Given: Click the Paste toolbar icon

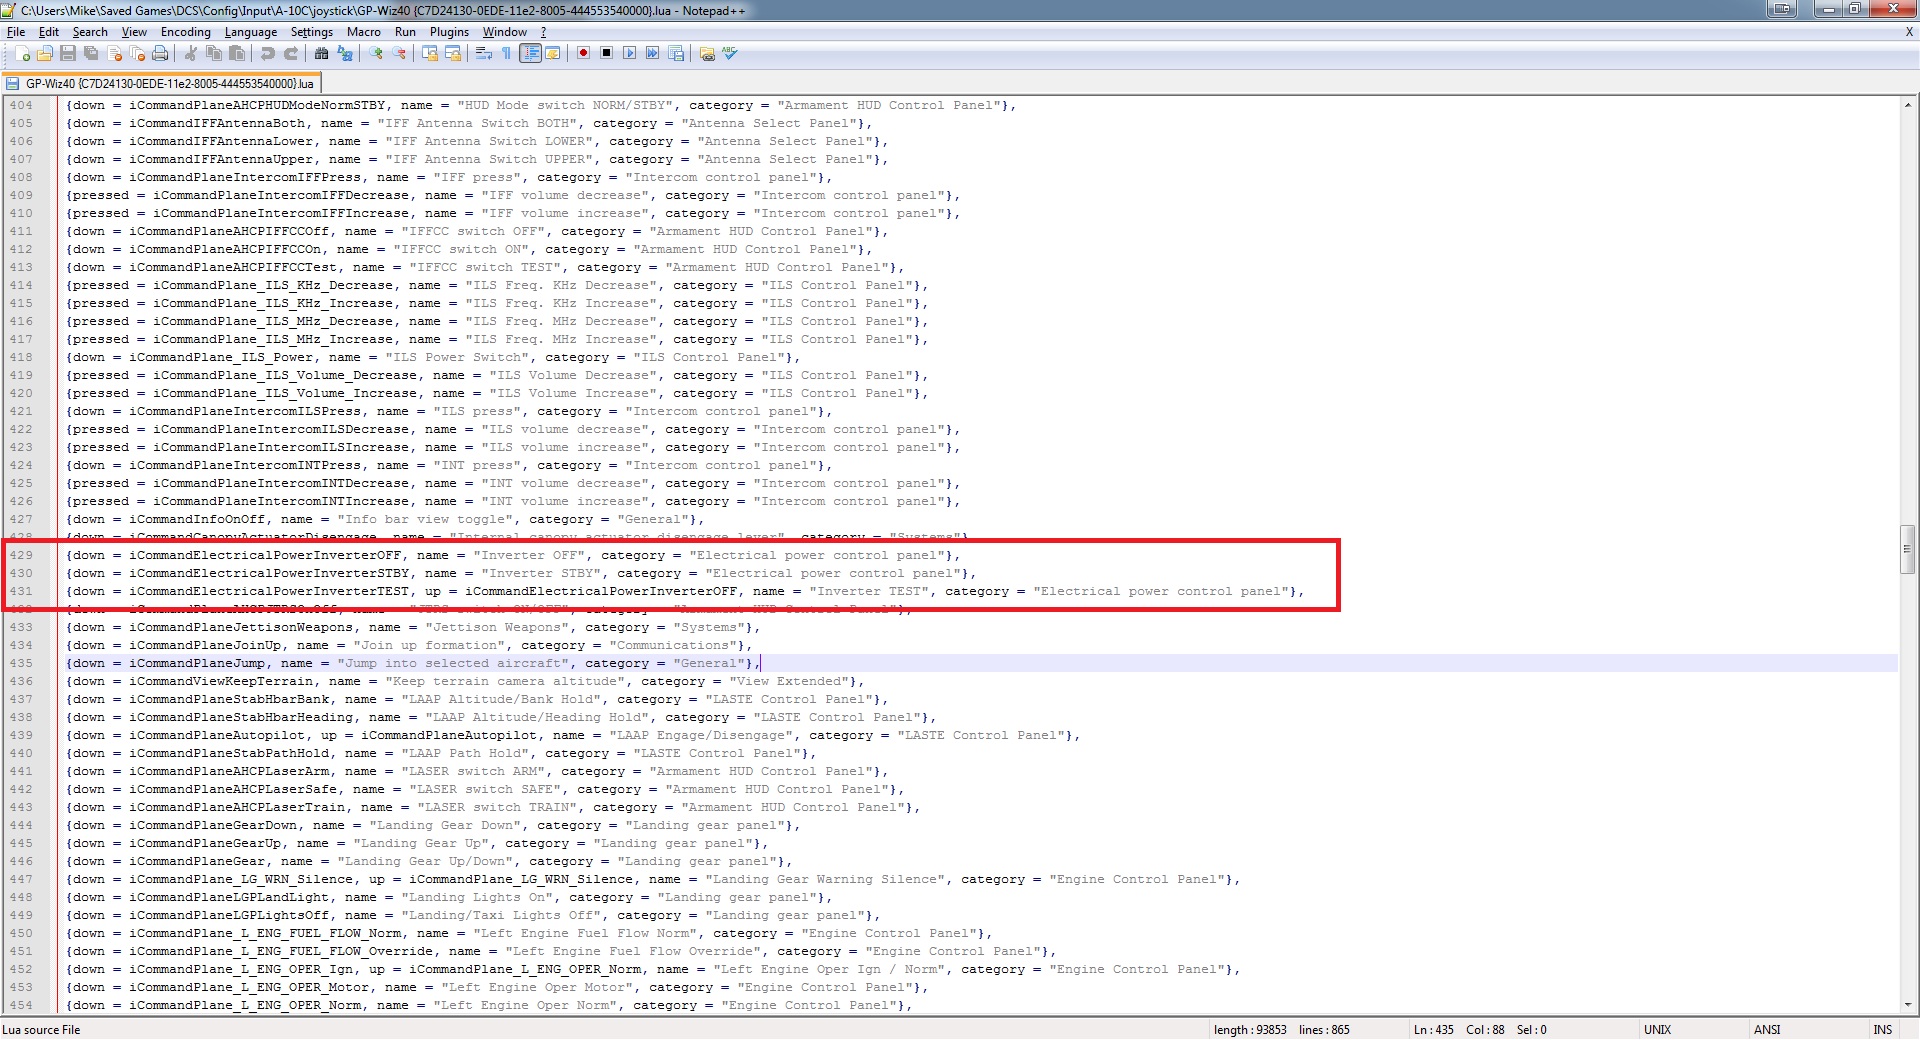Looking at the screenshot, I should pyautogui.click(x=237, y=53).
